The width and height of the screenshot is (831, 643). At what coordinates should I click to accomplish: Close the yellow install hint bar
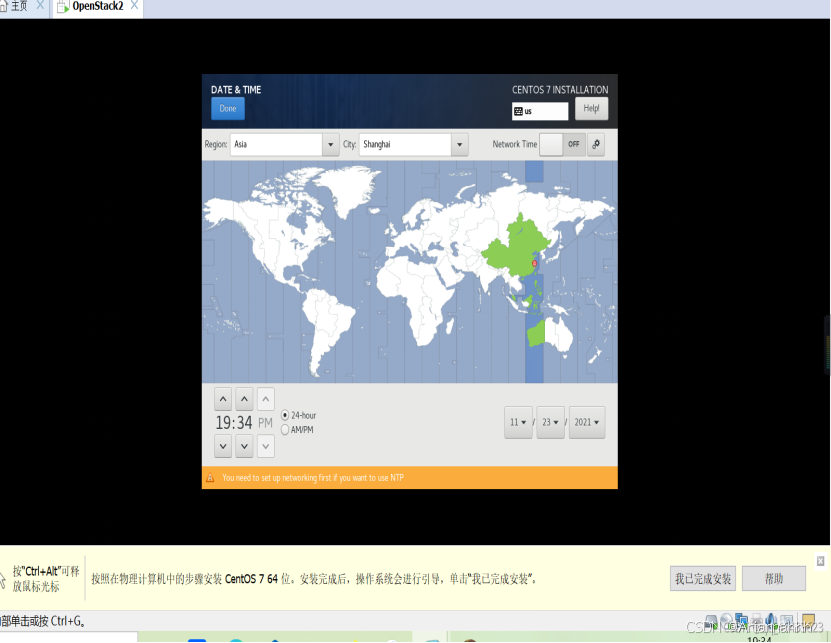pos(820,561)
